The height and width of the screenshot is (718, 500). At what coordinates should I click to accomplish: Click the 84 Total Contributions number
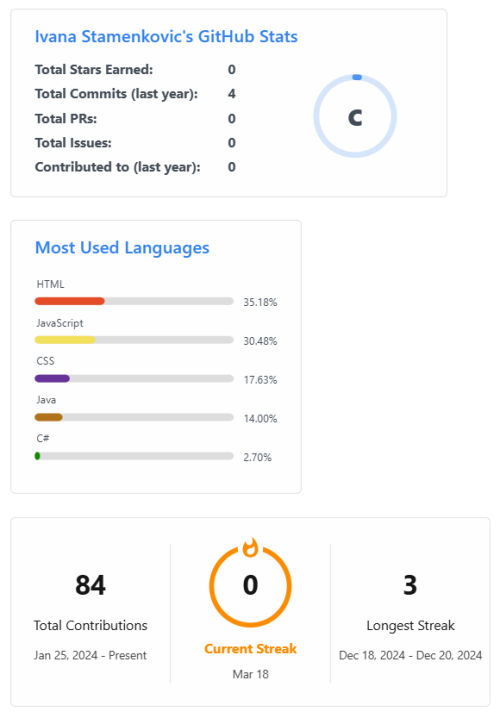pyautogui.click(x=91, y=585)
